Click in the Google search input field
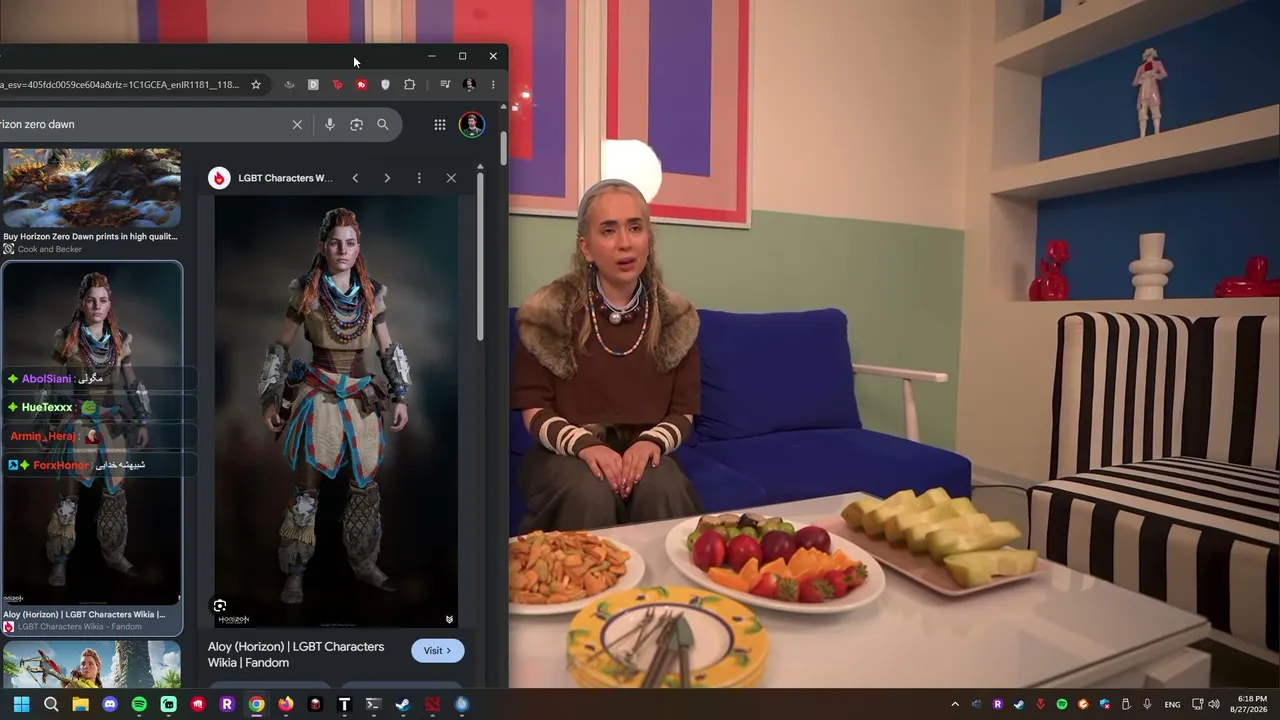 [x=145, y=124]
